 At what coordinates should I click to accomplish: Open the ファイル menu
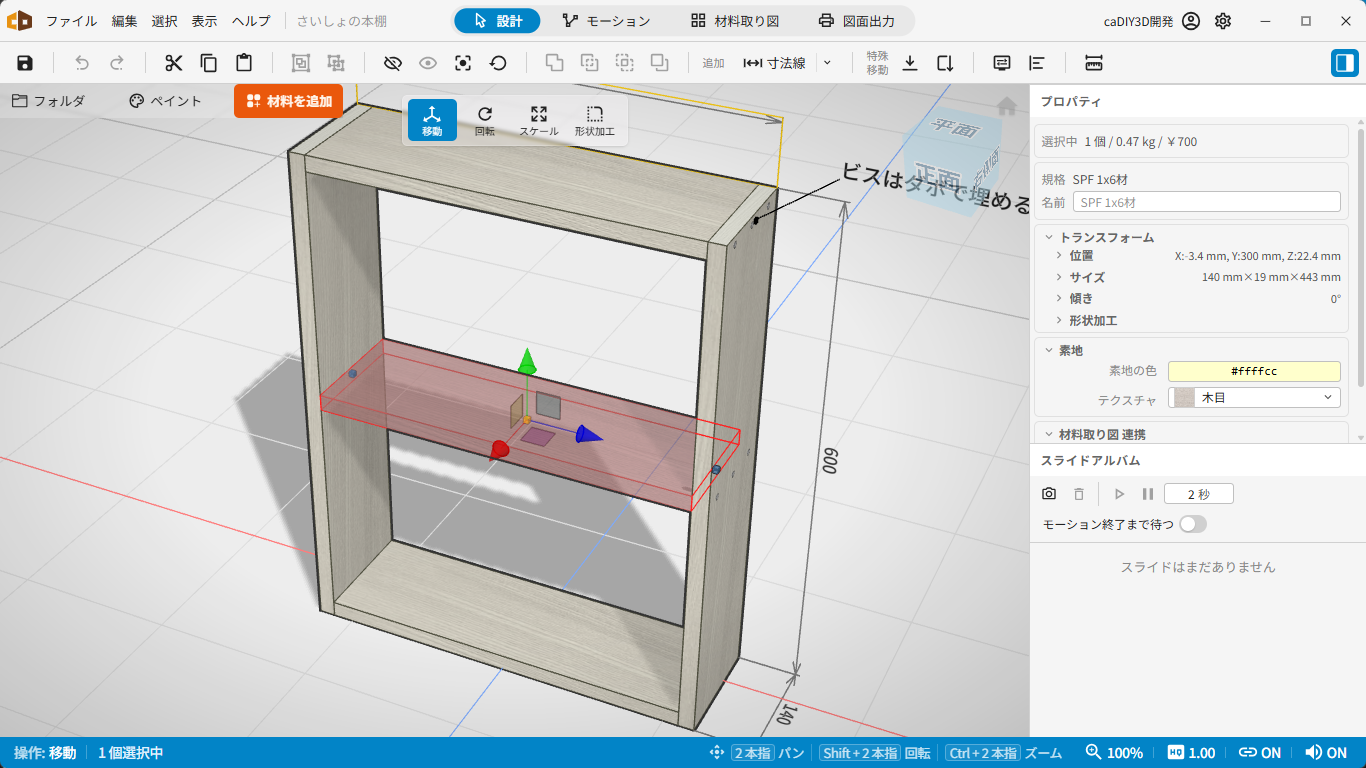pyautogui.click(x=71, y=21)
